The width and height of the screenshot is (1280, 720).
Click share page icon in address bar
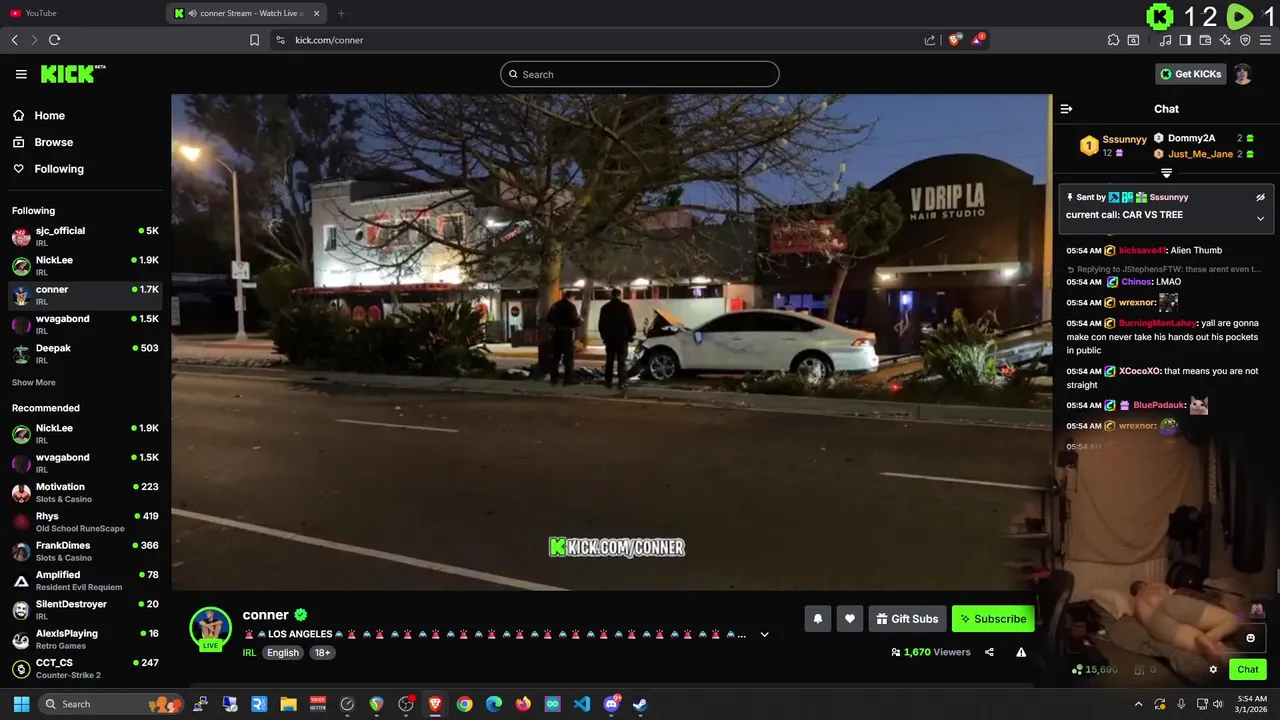point(930,40)
